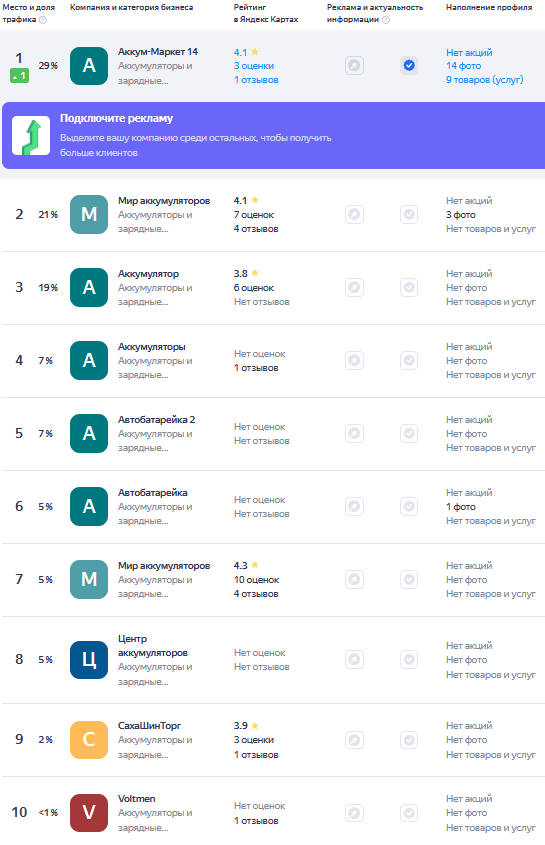Click the verification checkmark in Автобатарейка 2 row
The width and height of the screenshot is (545, 845).
coord(409,433)
